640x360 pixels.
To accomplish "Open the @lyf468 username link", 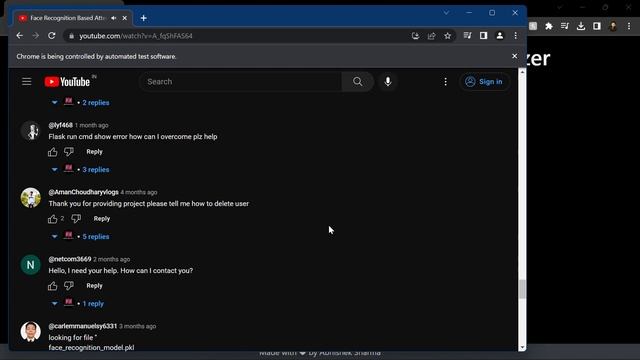I will click(60, 125).
